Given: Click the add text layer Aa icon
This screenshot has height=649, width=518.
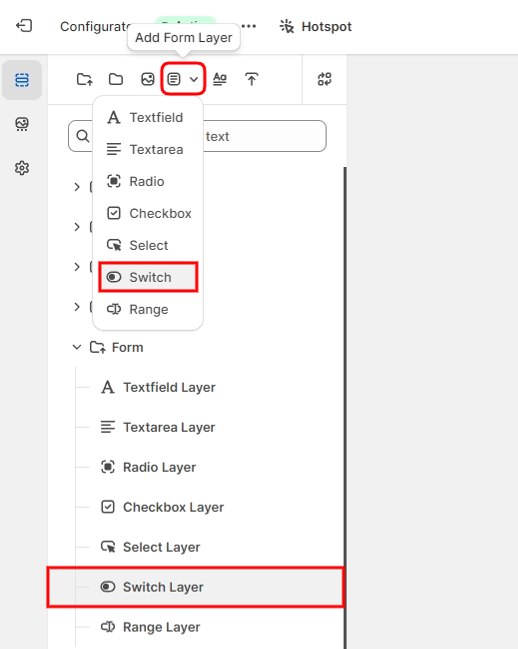Looking at the screenshot, I should [x=220, y=79].
